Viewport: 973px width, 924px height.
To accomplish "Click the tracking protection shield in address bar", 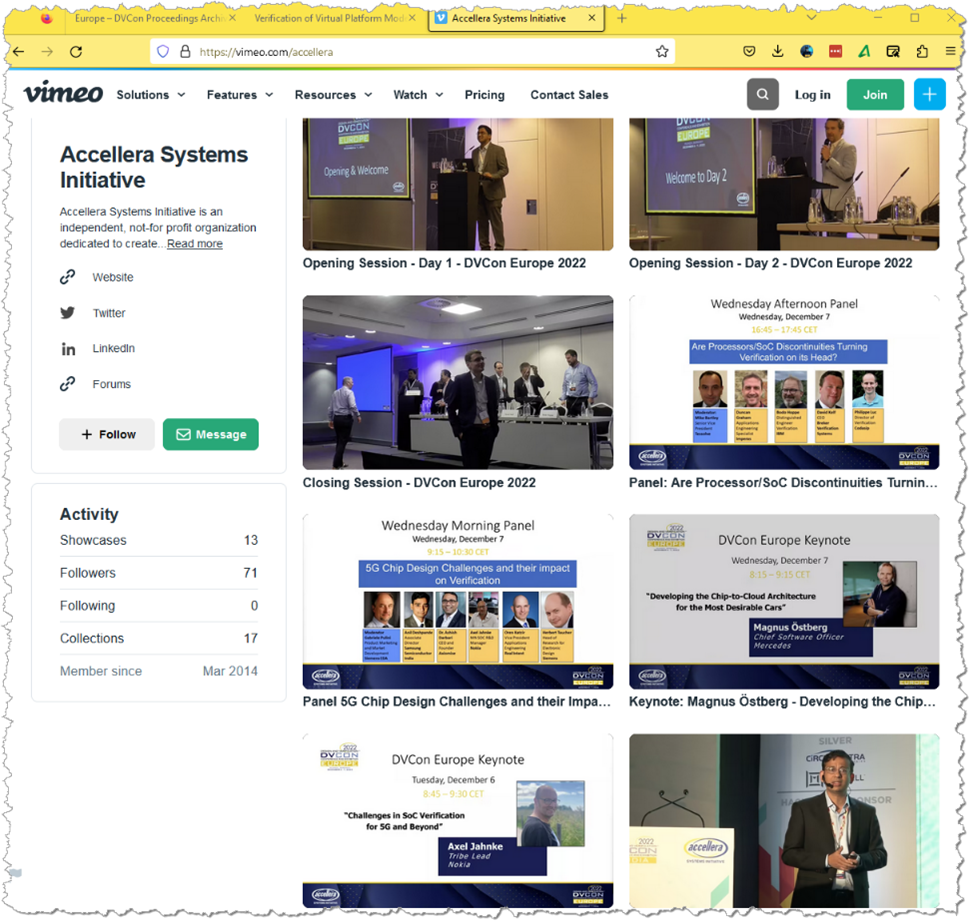I will click(x=163, y=51).
